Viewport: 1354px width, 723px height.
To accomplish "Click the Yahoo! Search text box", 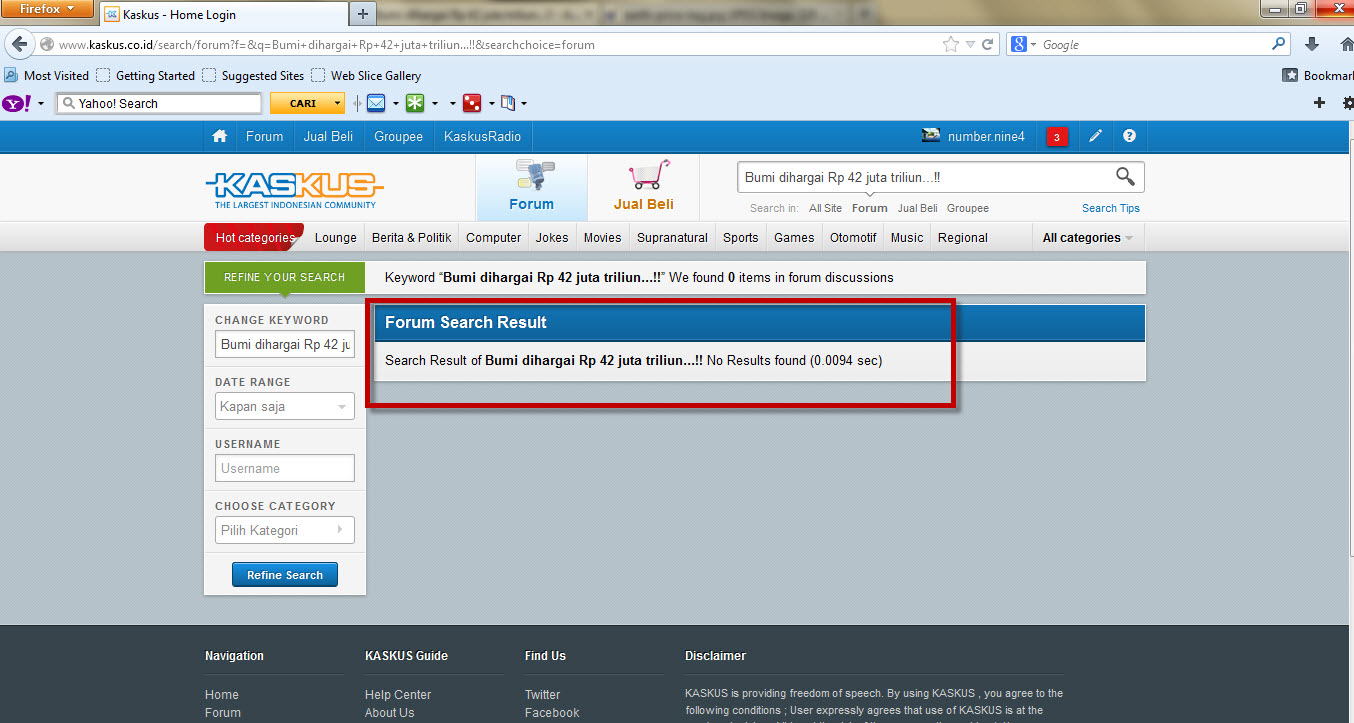I will (159, 103).
